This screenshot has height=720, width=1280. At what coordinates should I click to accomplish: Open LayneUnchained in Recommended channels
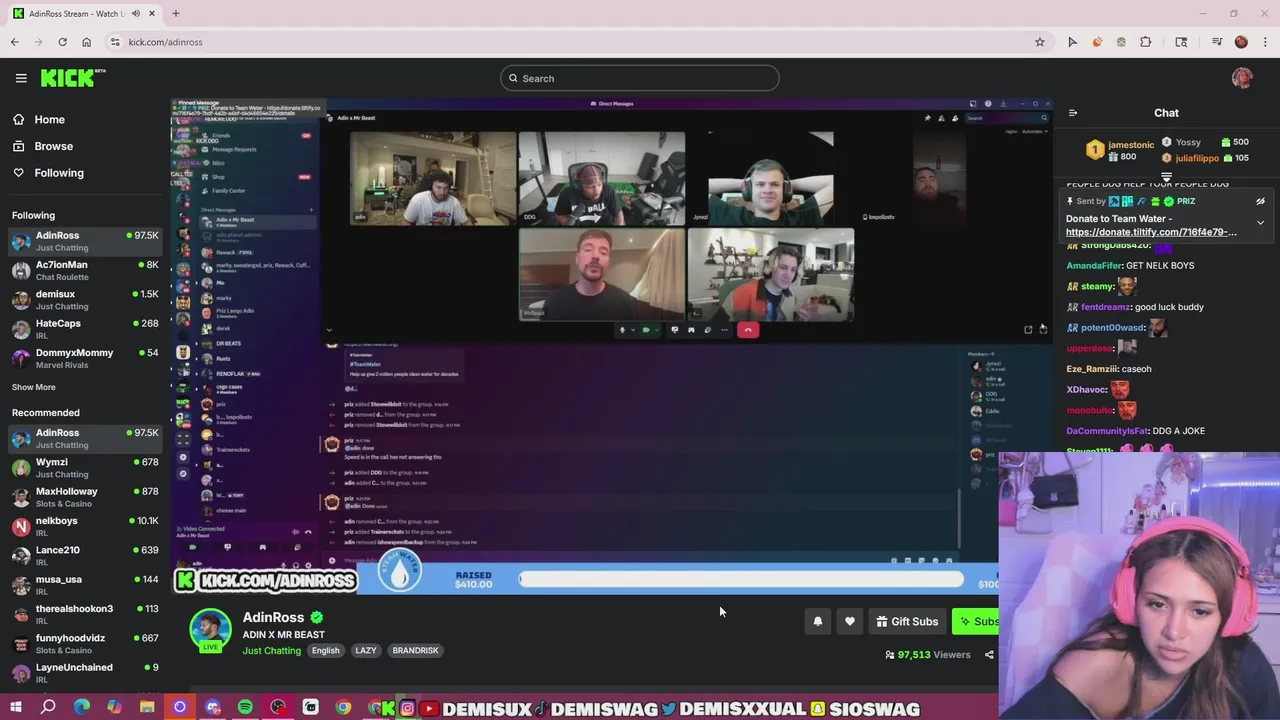tap(85, 672)
